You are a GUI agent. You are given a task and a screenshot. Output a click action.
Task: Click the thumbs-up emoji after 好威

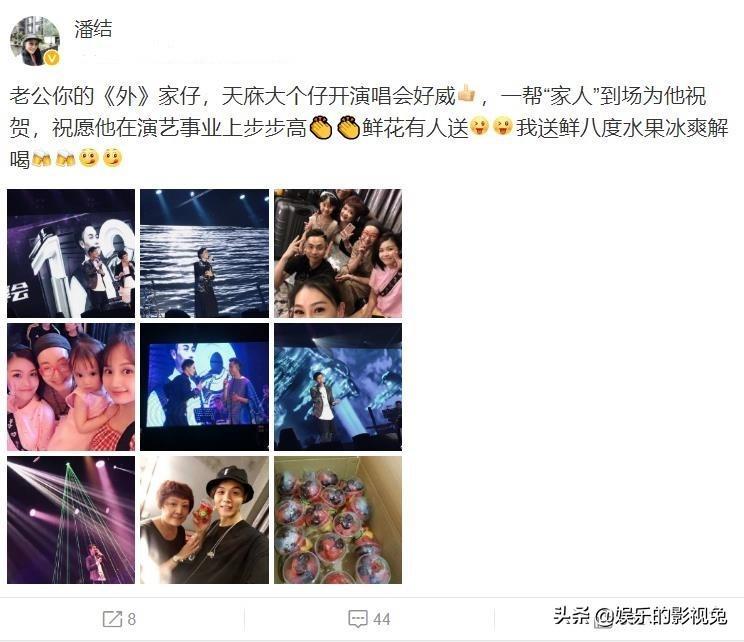pos(466,94)
